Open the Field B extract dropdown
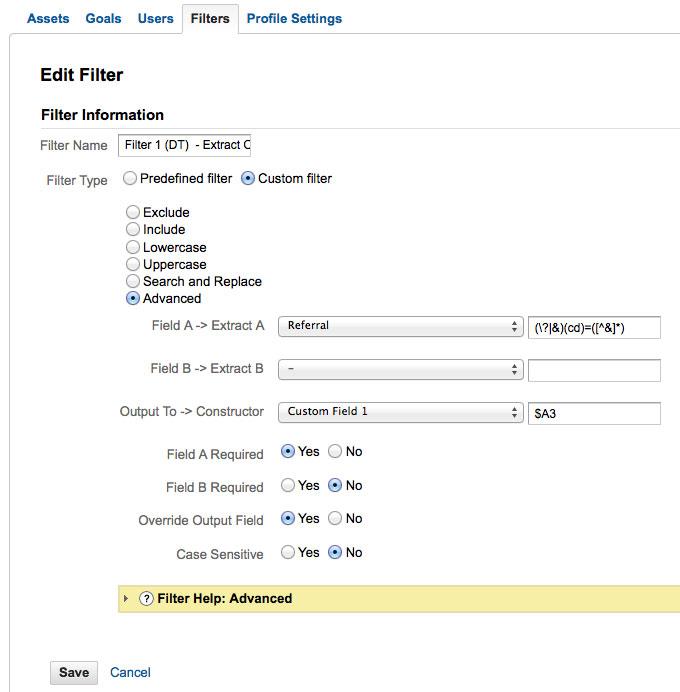This screenshot has width=680, height=692. (400, 369)
